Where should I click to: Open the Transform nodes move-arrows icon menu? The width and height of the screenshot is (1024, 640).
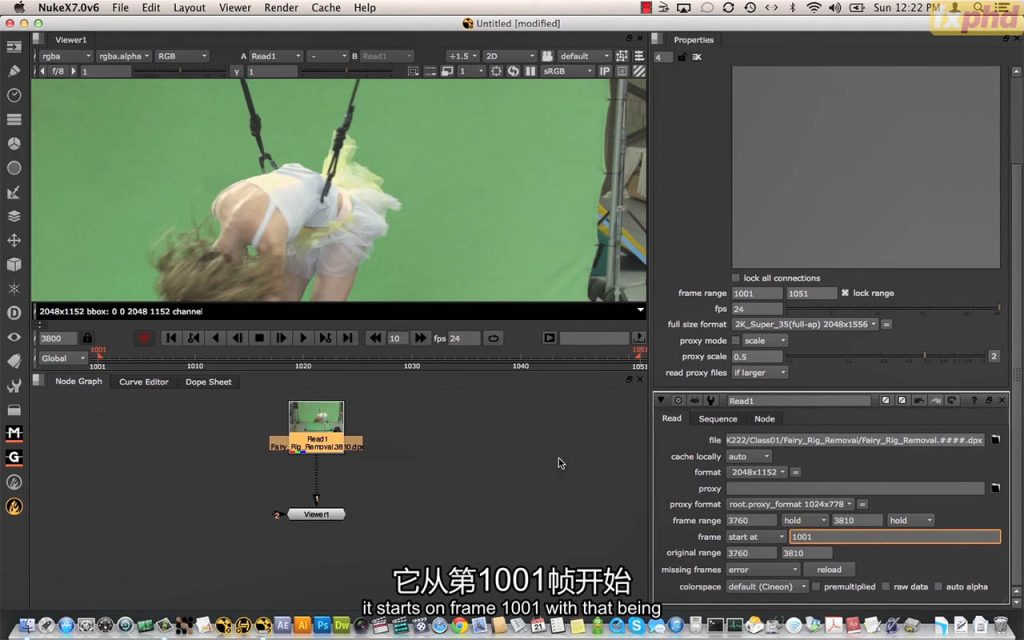pos(14,240)
